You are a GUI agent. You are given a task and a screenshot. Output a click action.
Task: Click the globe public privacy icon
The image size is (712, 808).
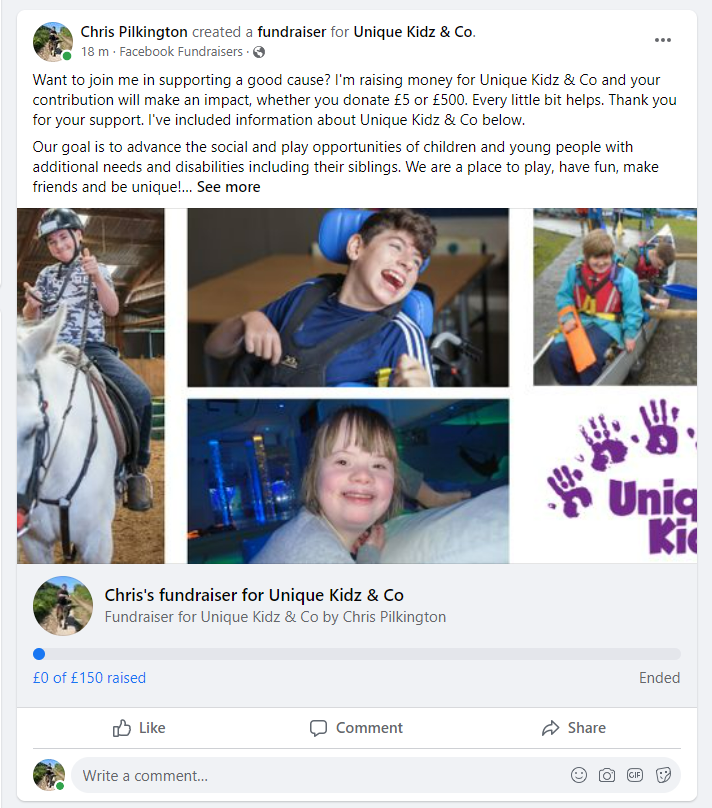pyautogui.click(x=259, y=52)
